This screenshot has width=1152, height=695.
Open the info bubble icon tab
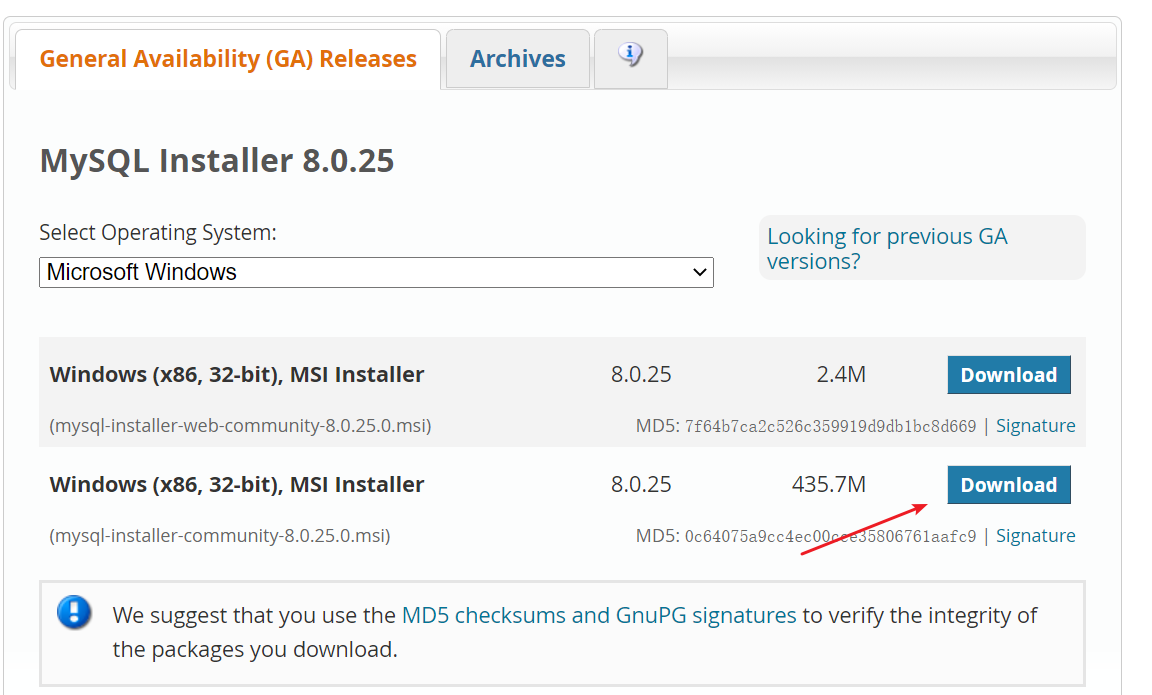(x=630, y=59)
